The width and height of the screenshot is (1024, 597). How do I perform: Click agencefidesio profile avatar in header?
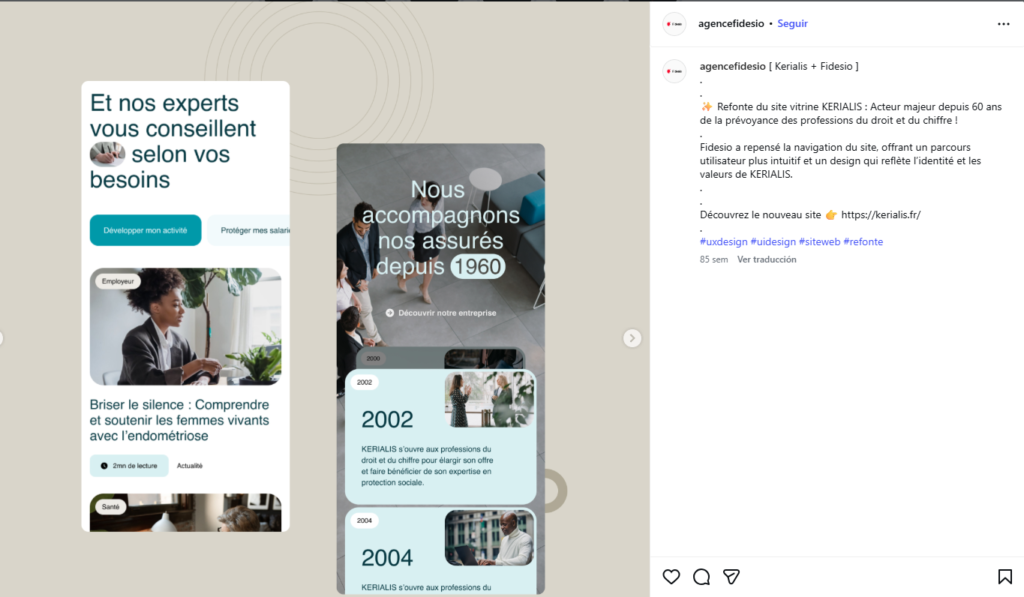[x=674, y=24]
